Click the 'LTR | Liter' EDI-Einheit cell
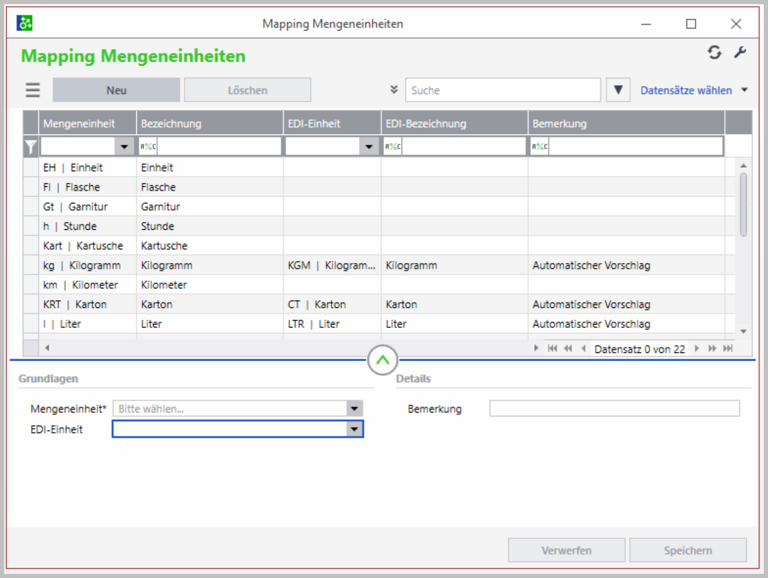Viewport: 768px width, 578px height. [332, 324]
